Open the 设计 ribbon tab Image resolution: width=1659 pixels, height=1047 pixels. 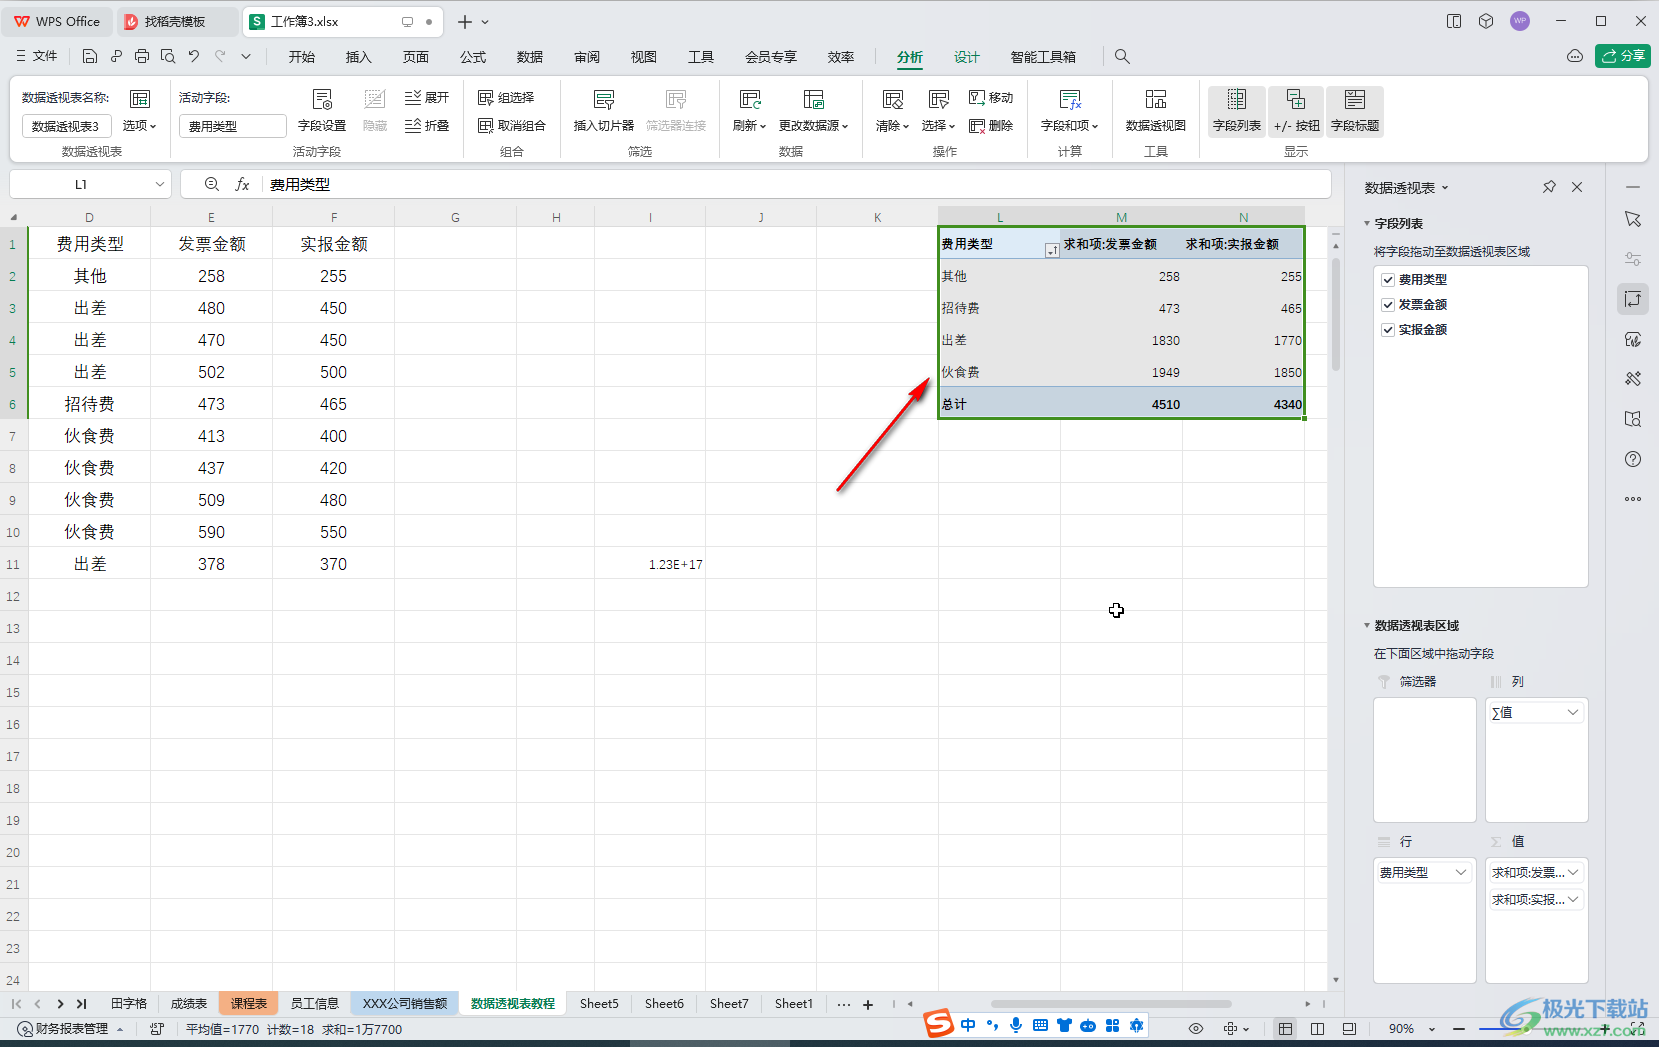coord(967,57)
